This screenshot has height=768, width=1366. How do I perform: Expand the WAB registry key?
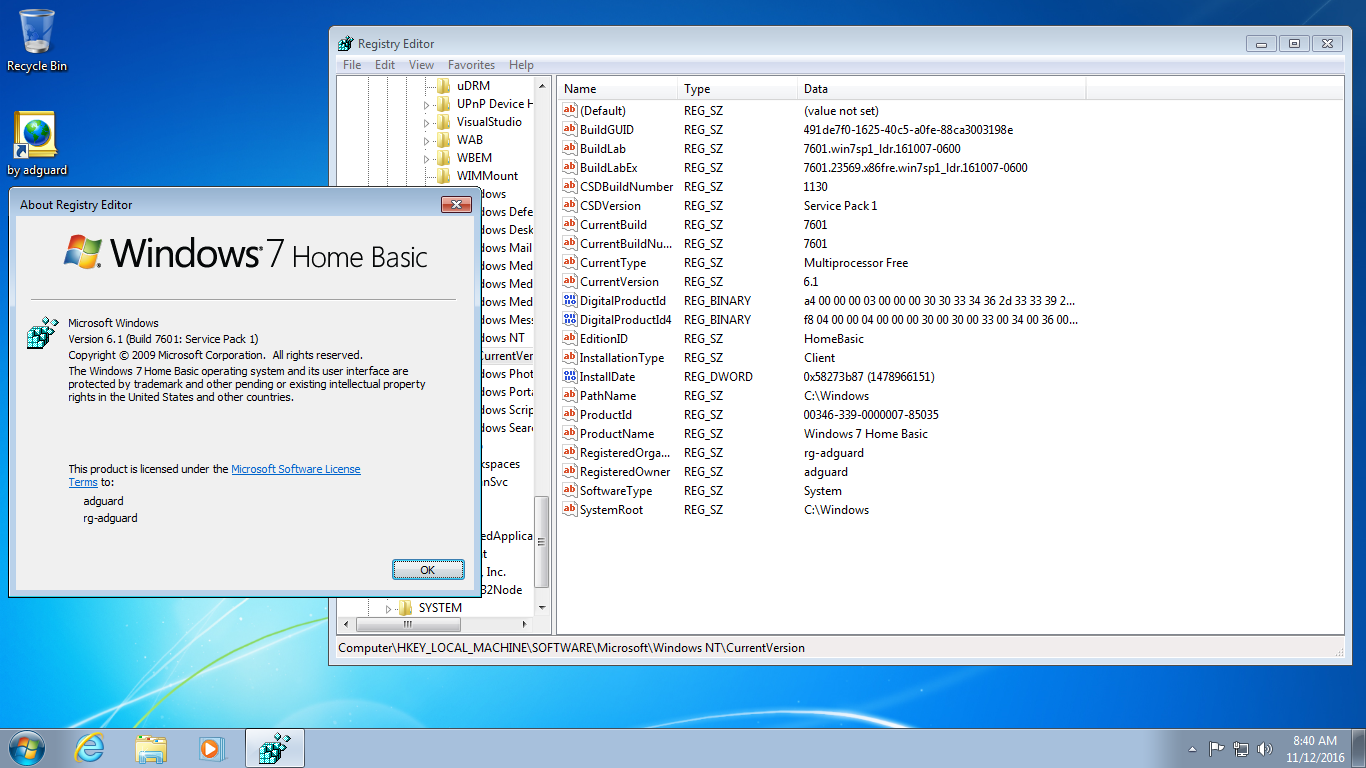tap(427, 140)
